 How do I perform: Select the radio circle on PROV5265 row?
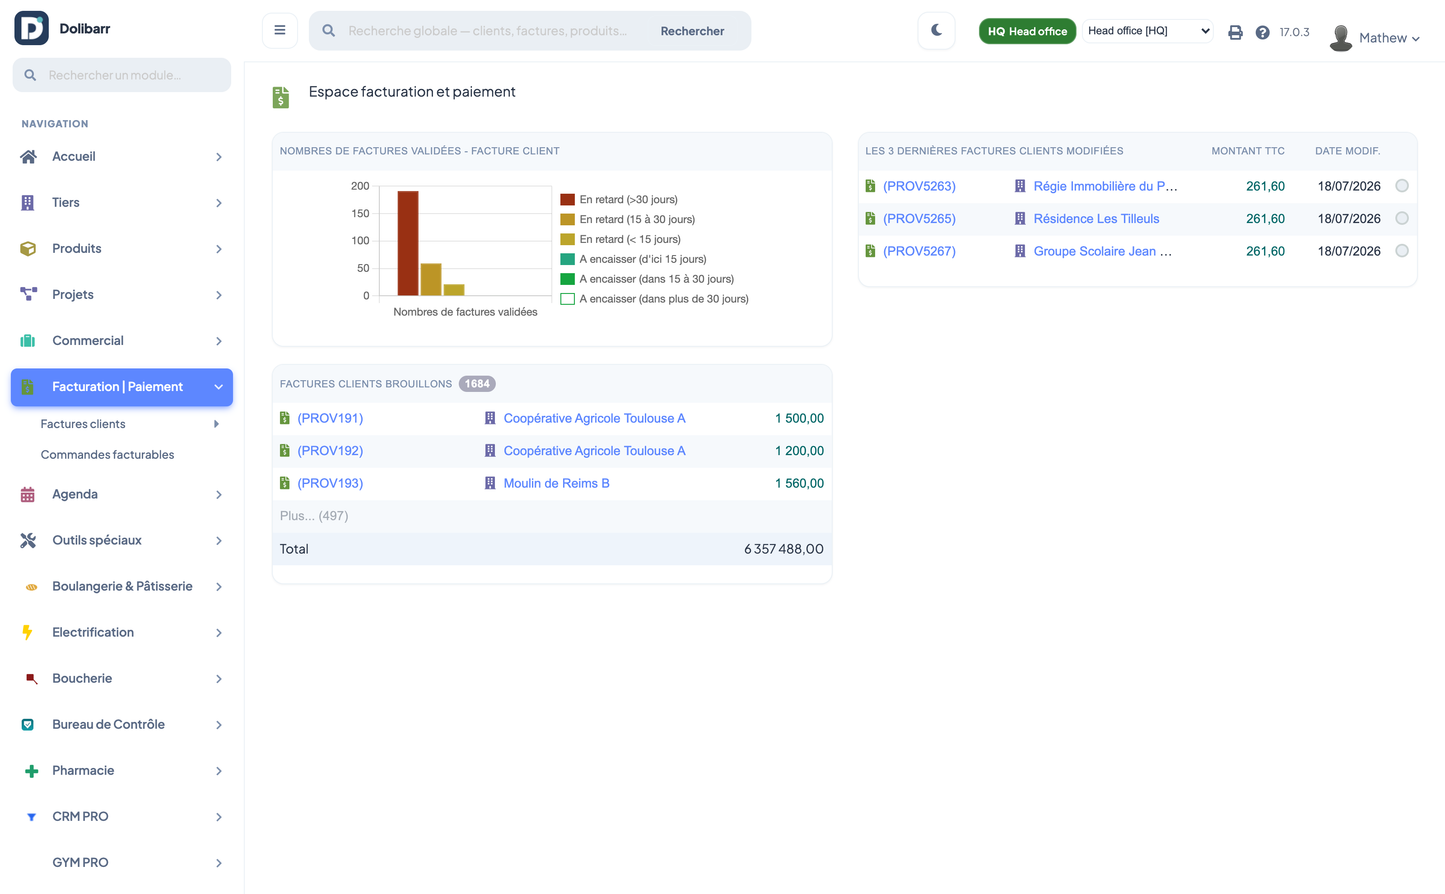click(1402, 218)
